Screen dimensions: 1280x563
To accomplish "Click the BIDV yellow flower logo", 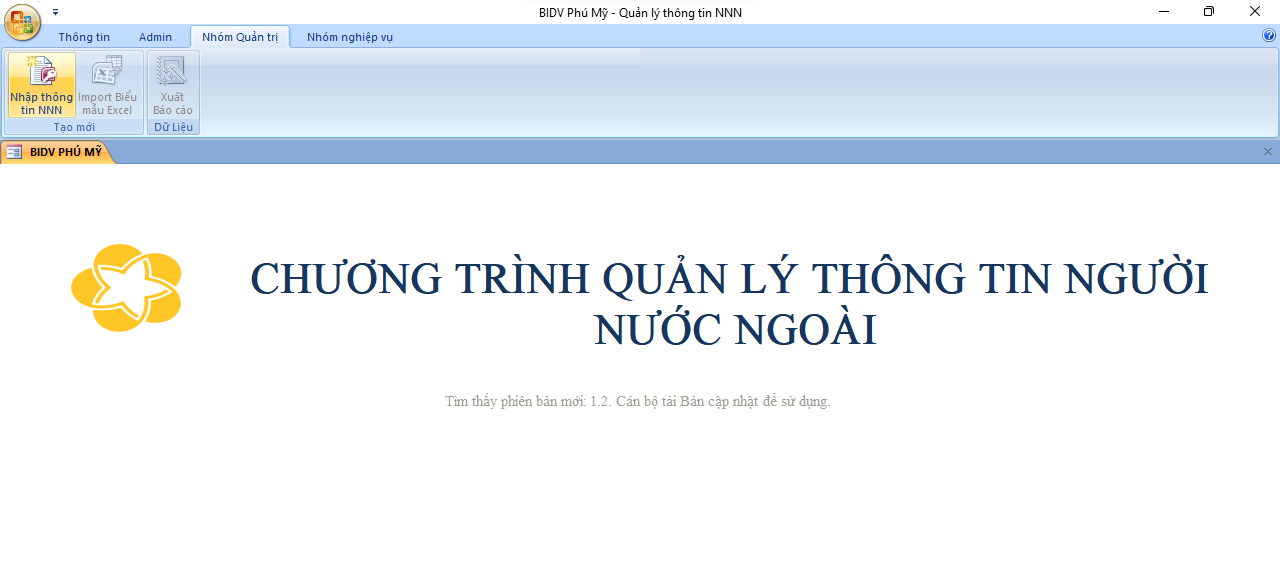I will [x=126, y=288].
